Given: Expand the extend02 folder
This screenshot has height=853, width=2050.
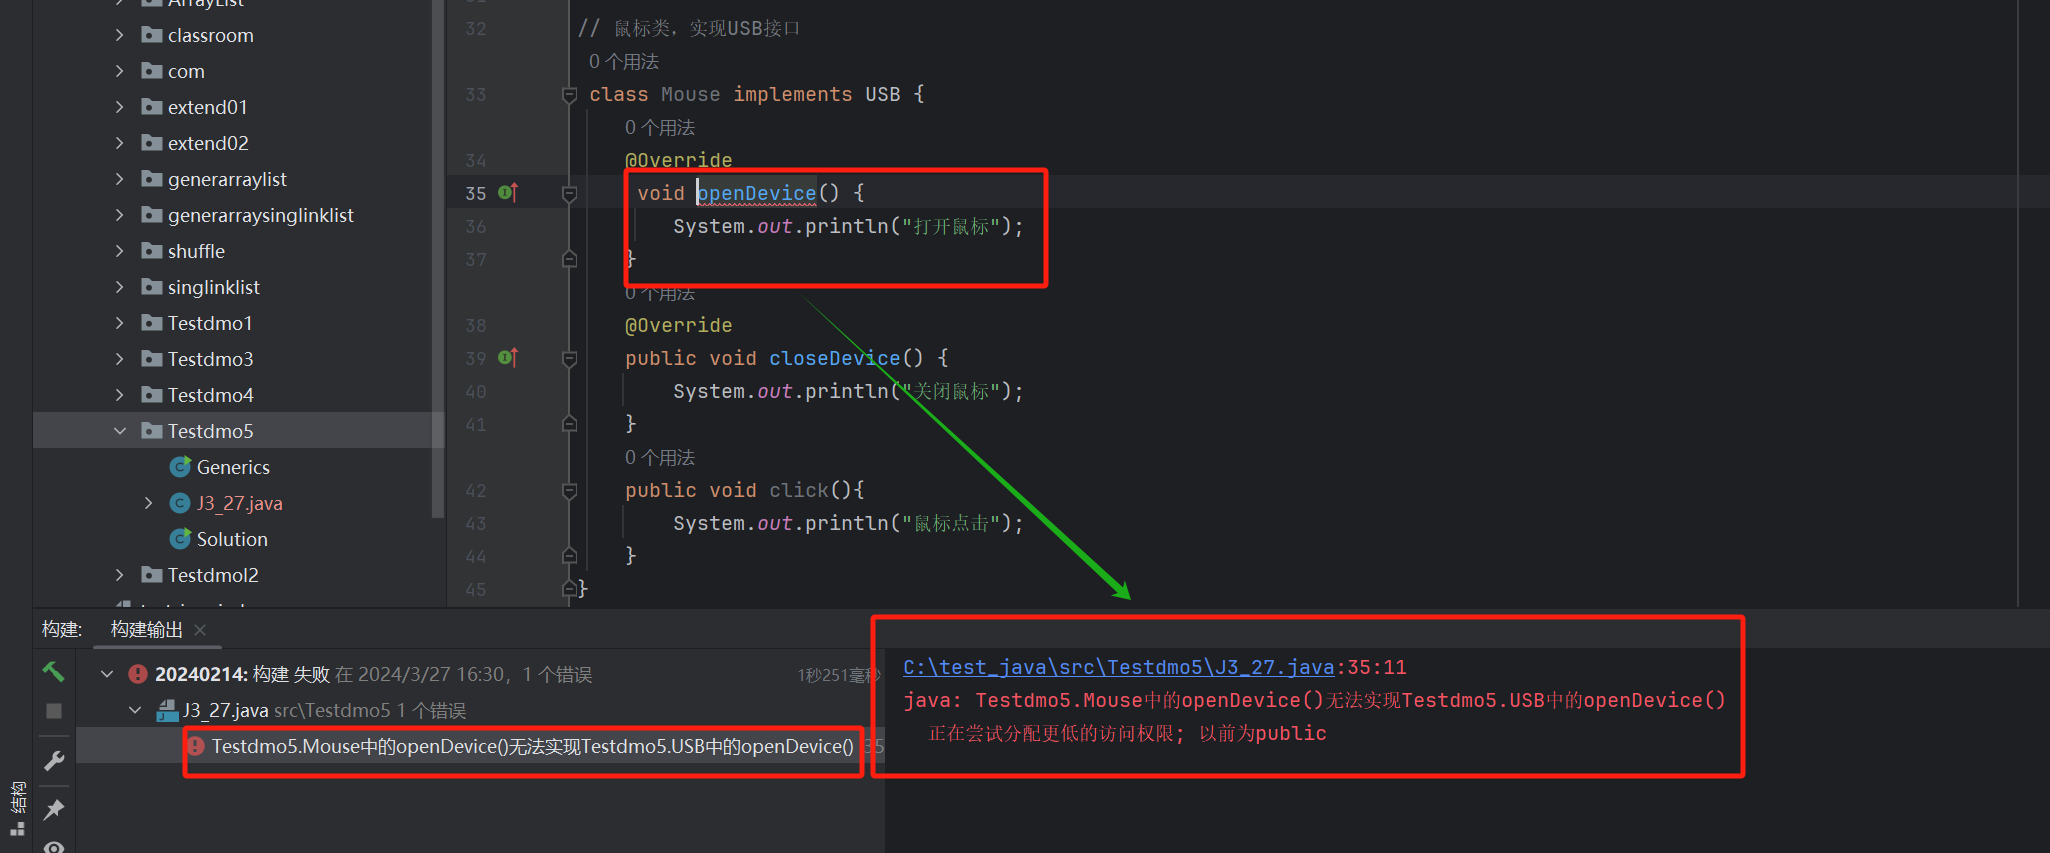Looking at the screenshot, I should pyautogui.click(x=120, y=143).
